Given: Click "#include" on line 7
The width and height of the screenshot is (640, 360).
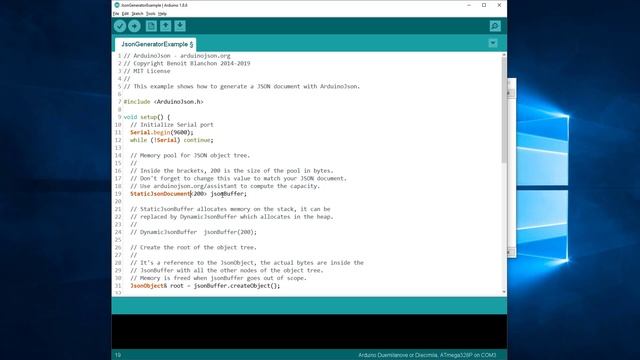Looking at the screenshot, I should tap(137, 102).
